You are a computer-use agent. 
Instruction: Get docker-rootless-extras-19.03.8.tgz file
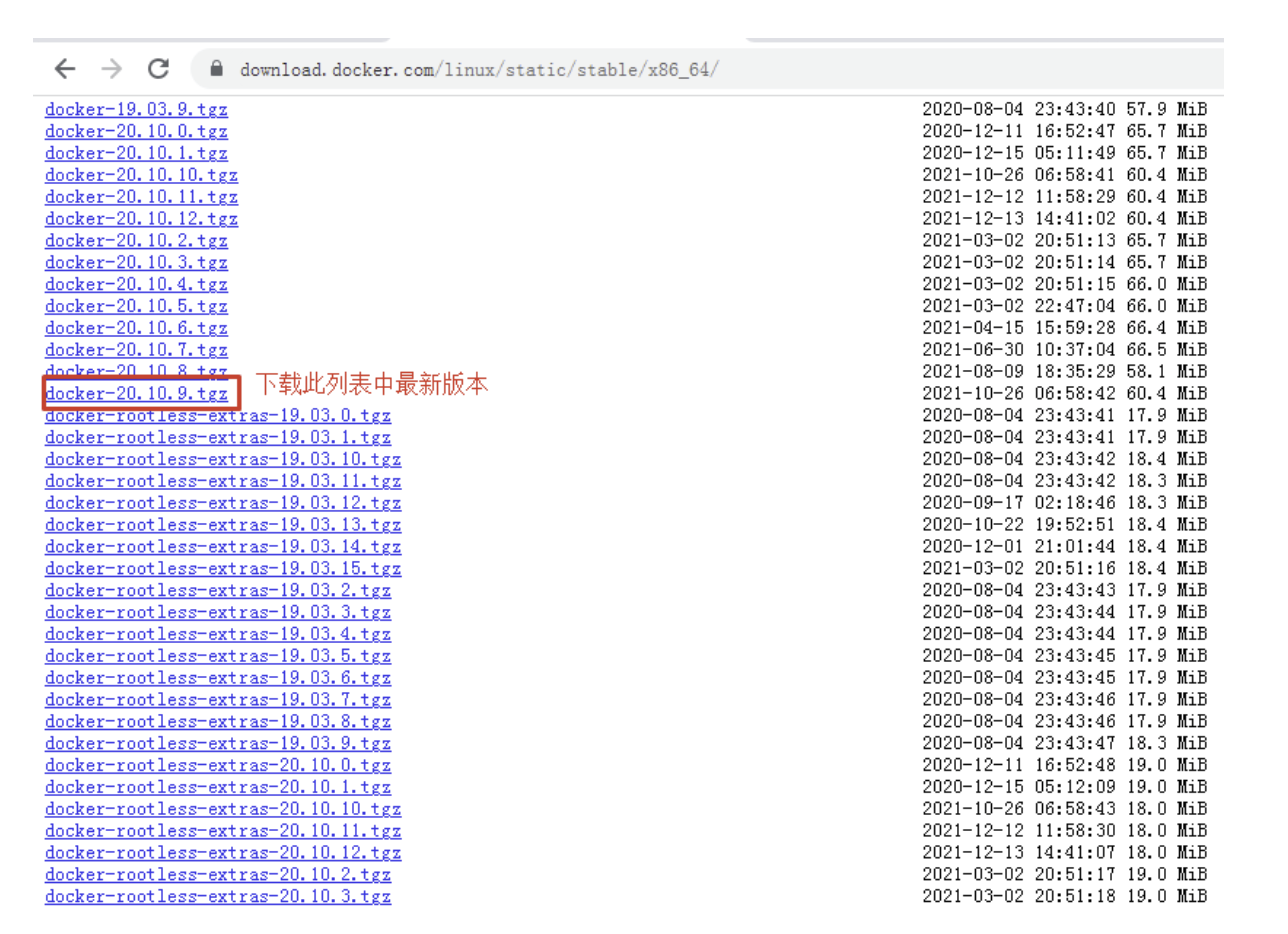coord(218,722)
